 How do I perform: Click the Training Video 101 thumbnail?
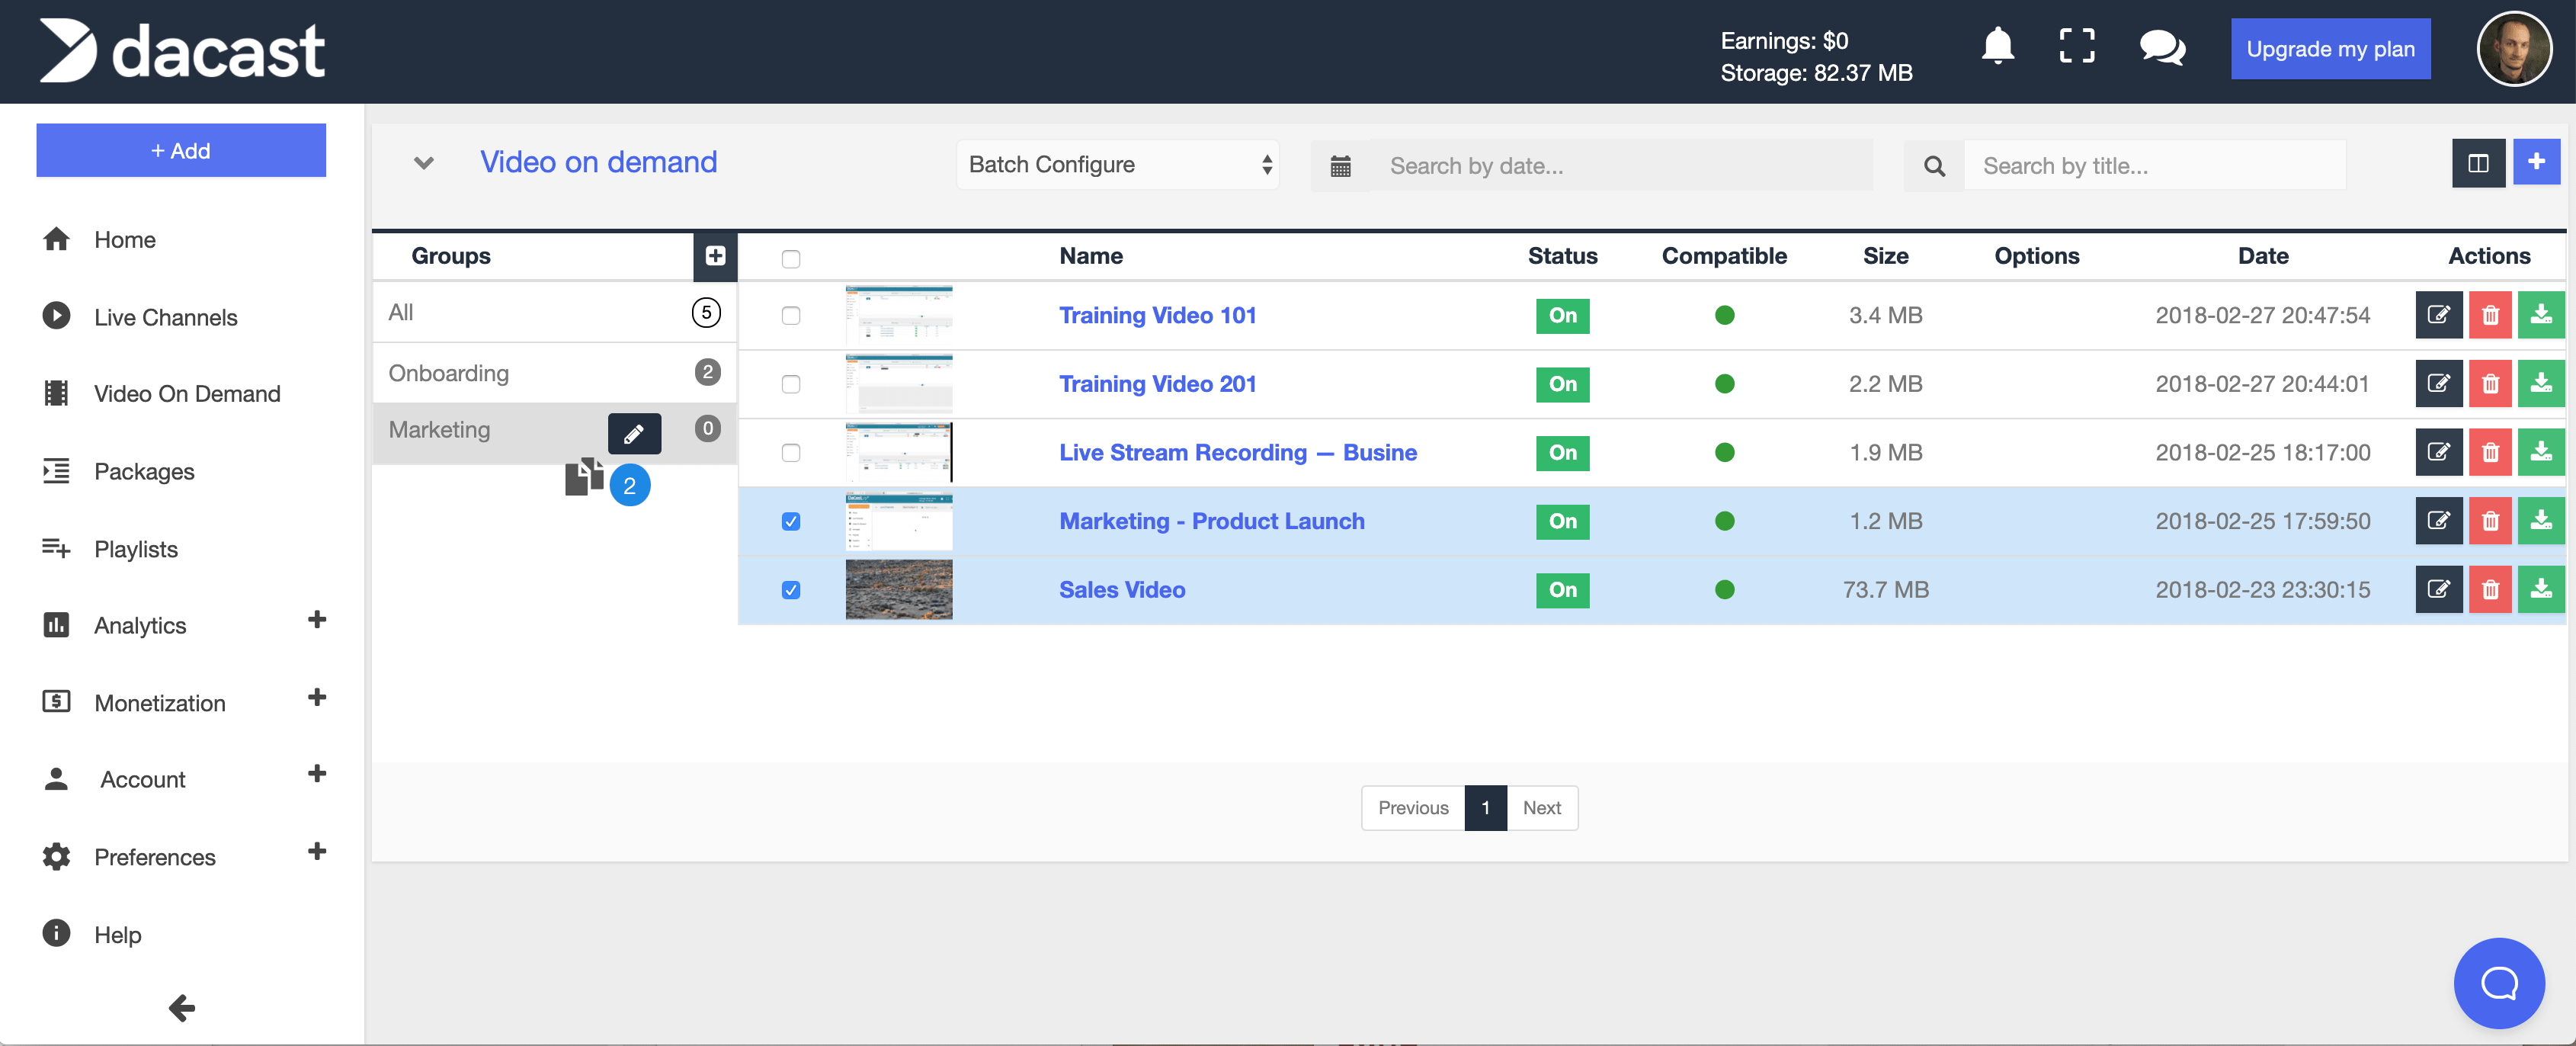[899, 314]
